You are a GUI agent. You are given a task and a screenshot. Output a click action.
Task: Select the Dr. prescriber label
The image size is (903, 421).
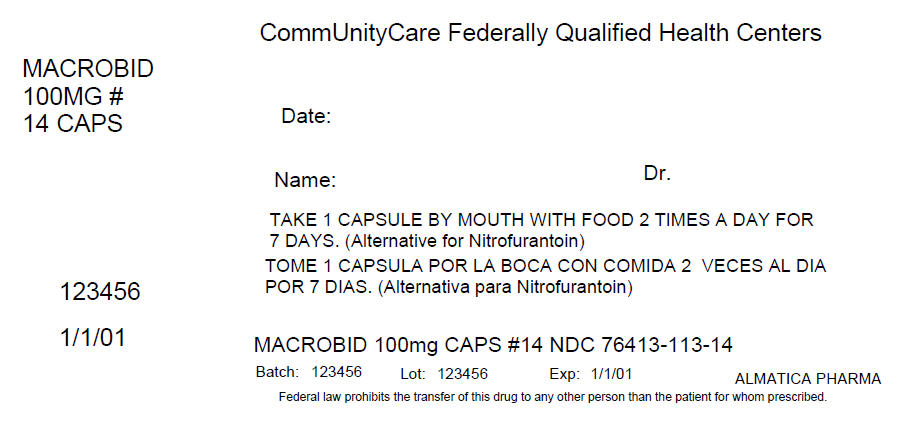657,174
